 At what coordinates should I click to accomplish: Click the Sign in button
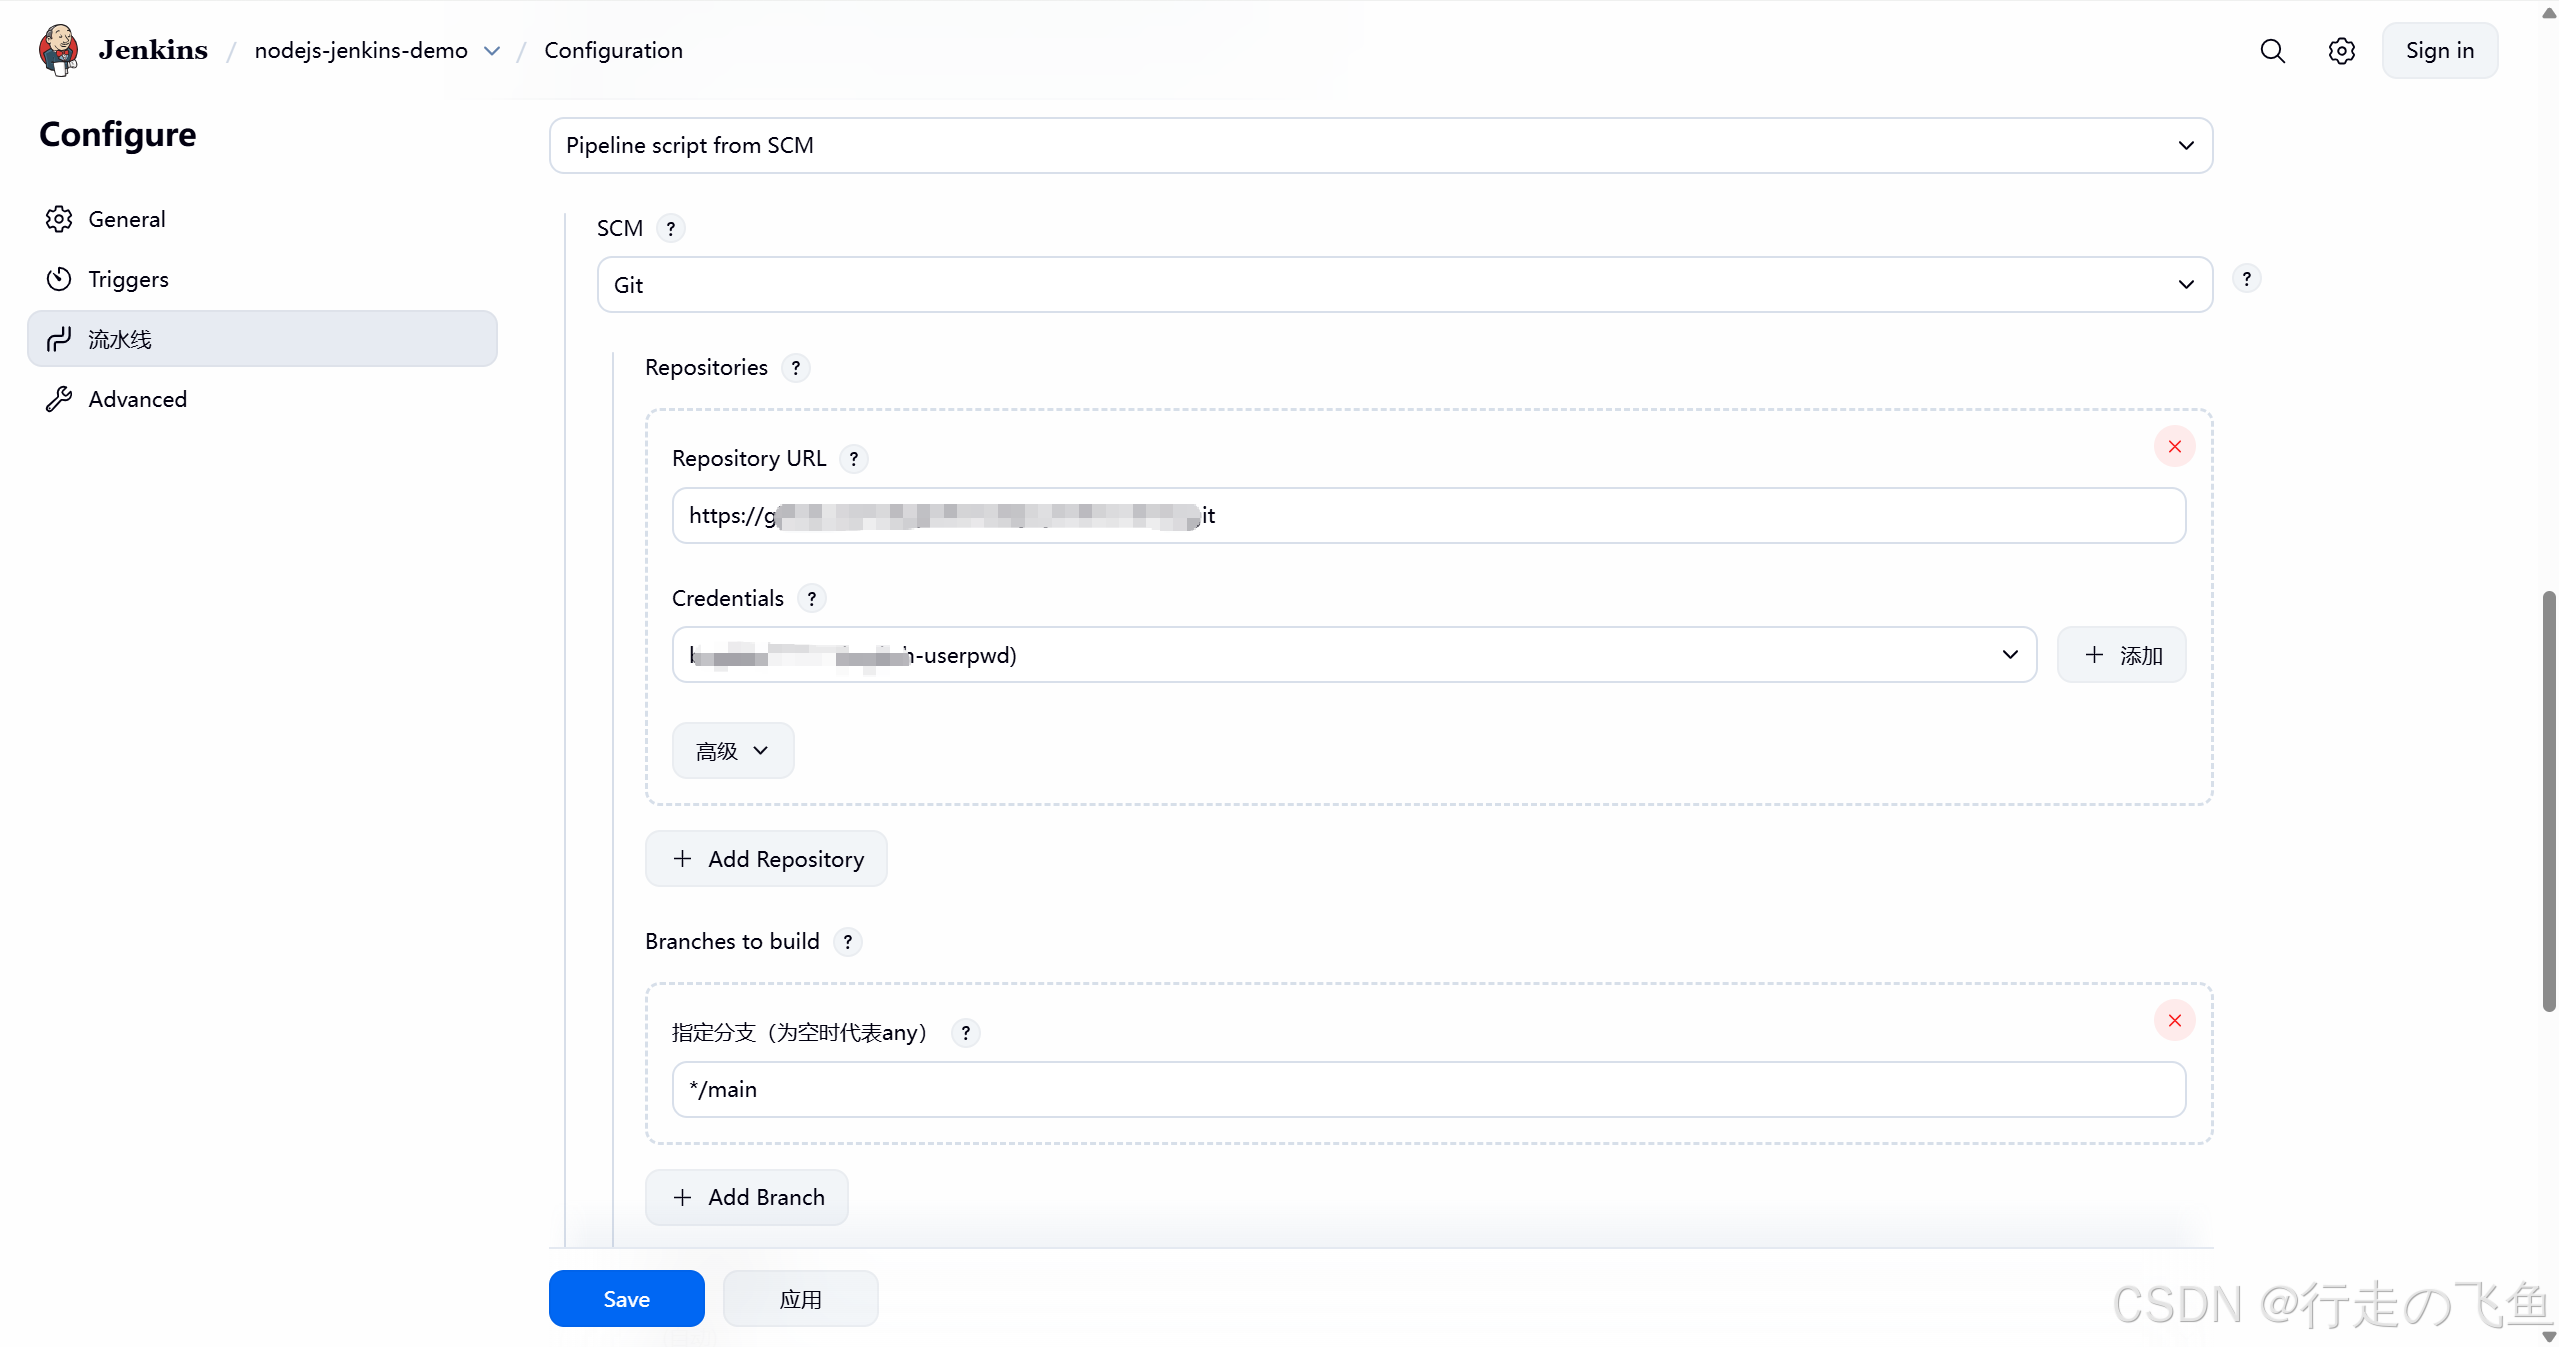[x=2439, y=51]
